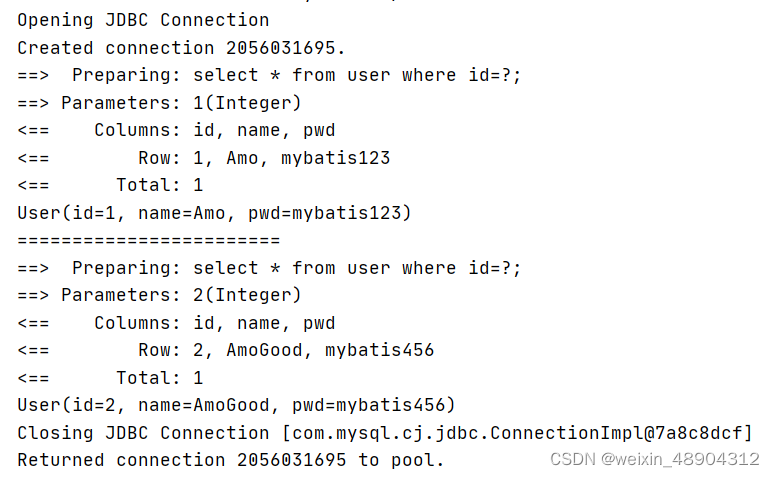Click the "Closing JDBC Connection" text

[x=143, y=433]
